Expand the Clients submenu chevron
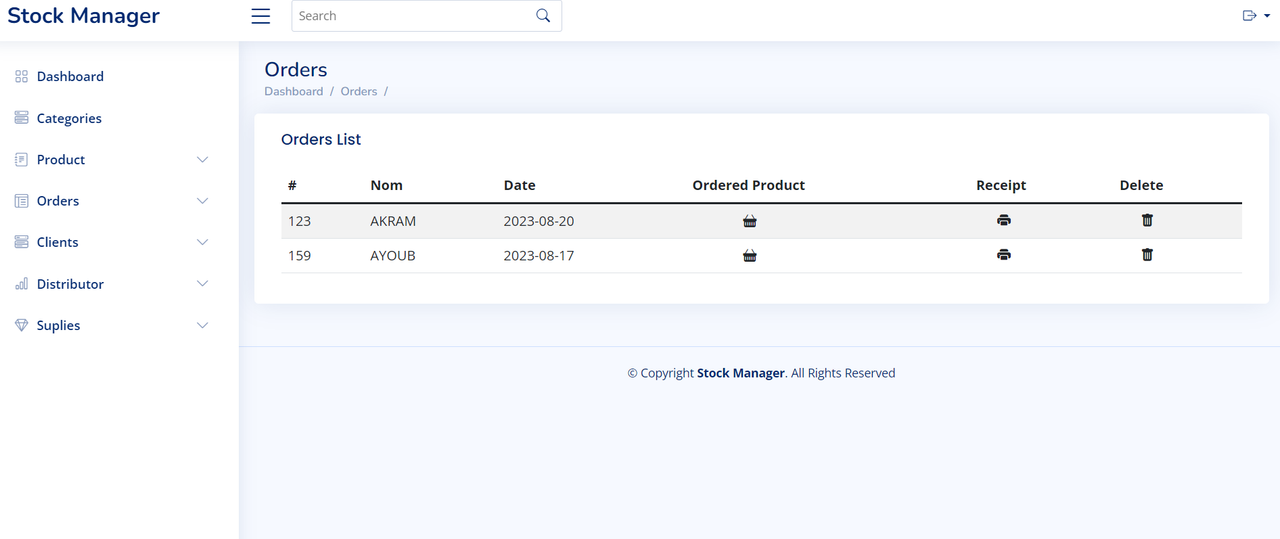Screen dimensions: 1280x539 pos(202,242)
